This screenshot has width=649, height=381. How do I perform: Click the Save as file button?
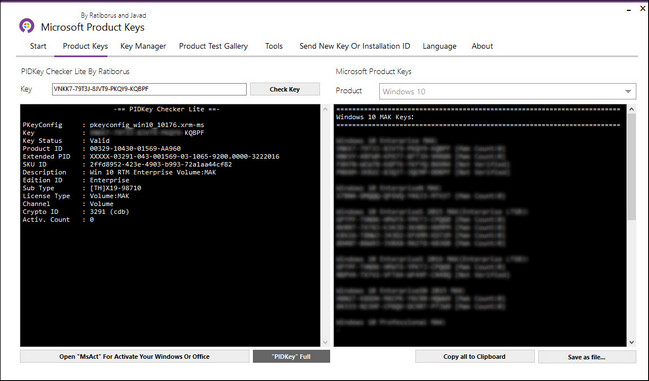tap(587, 357)
